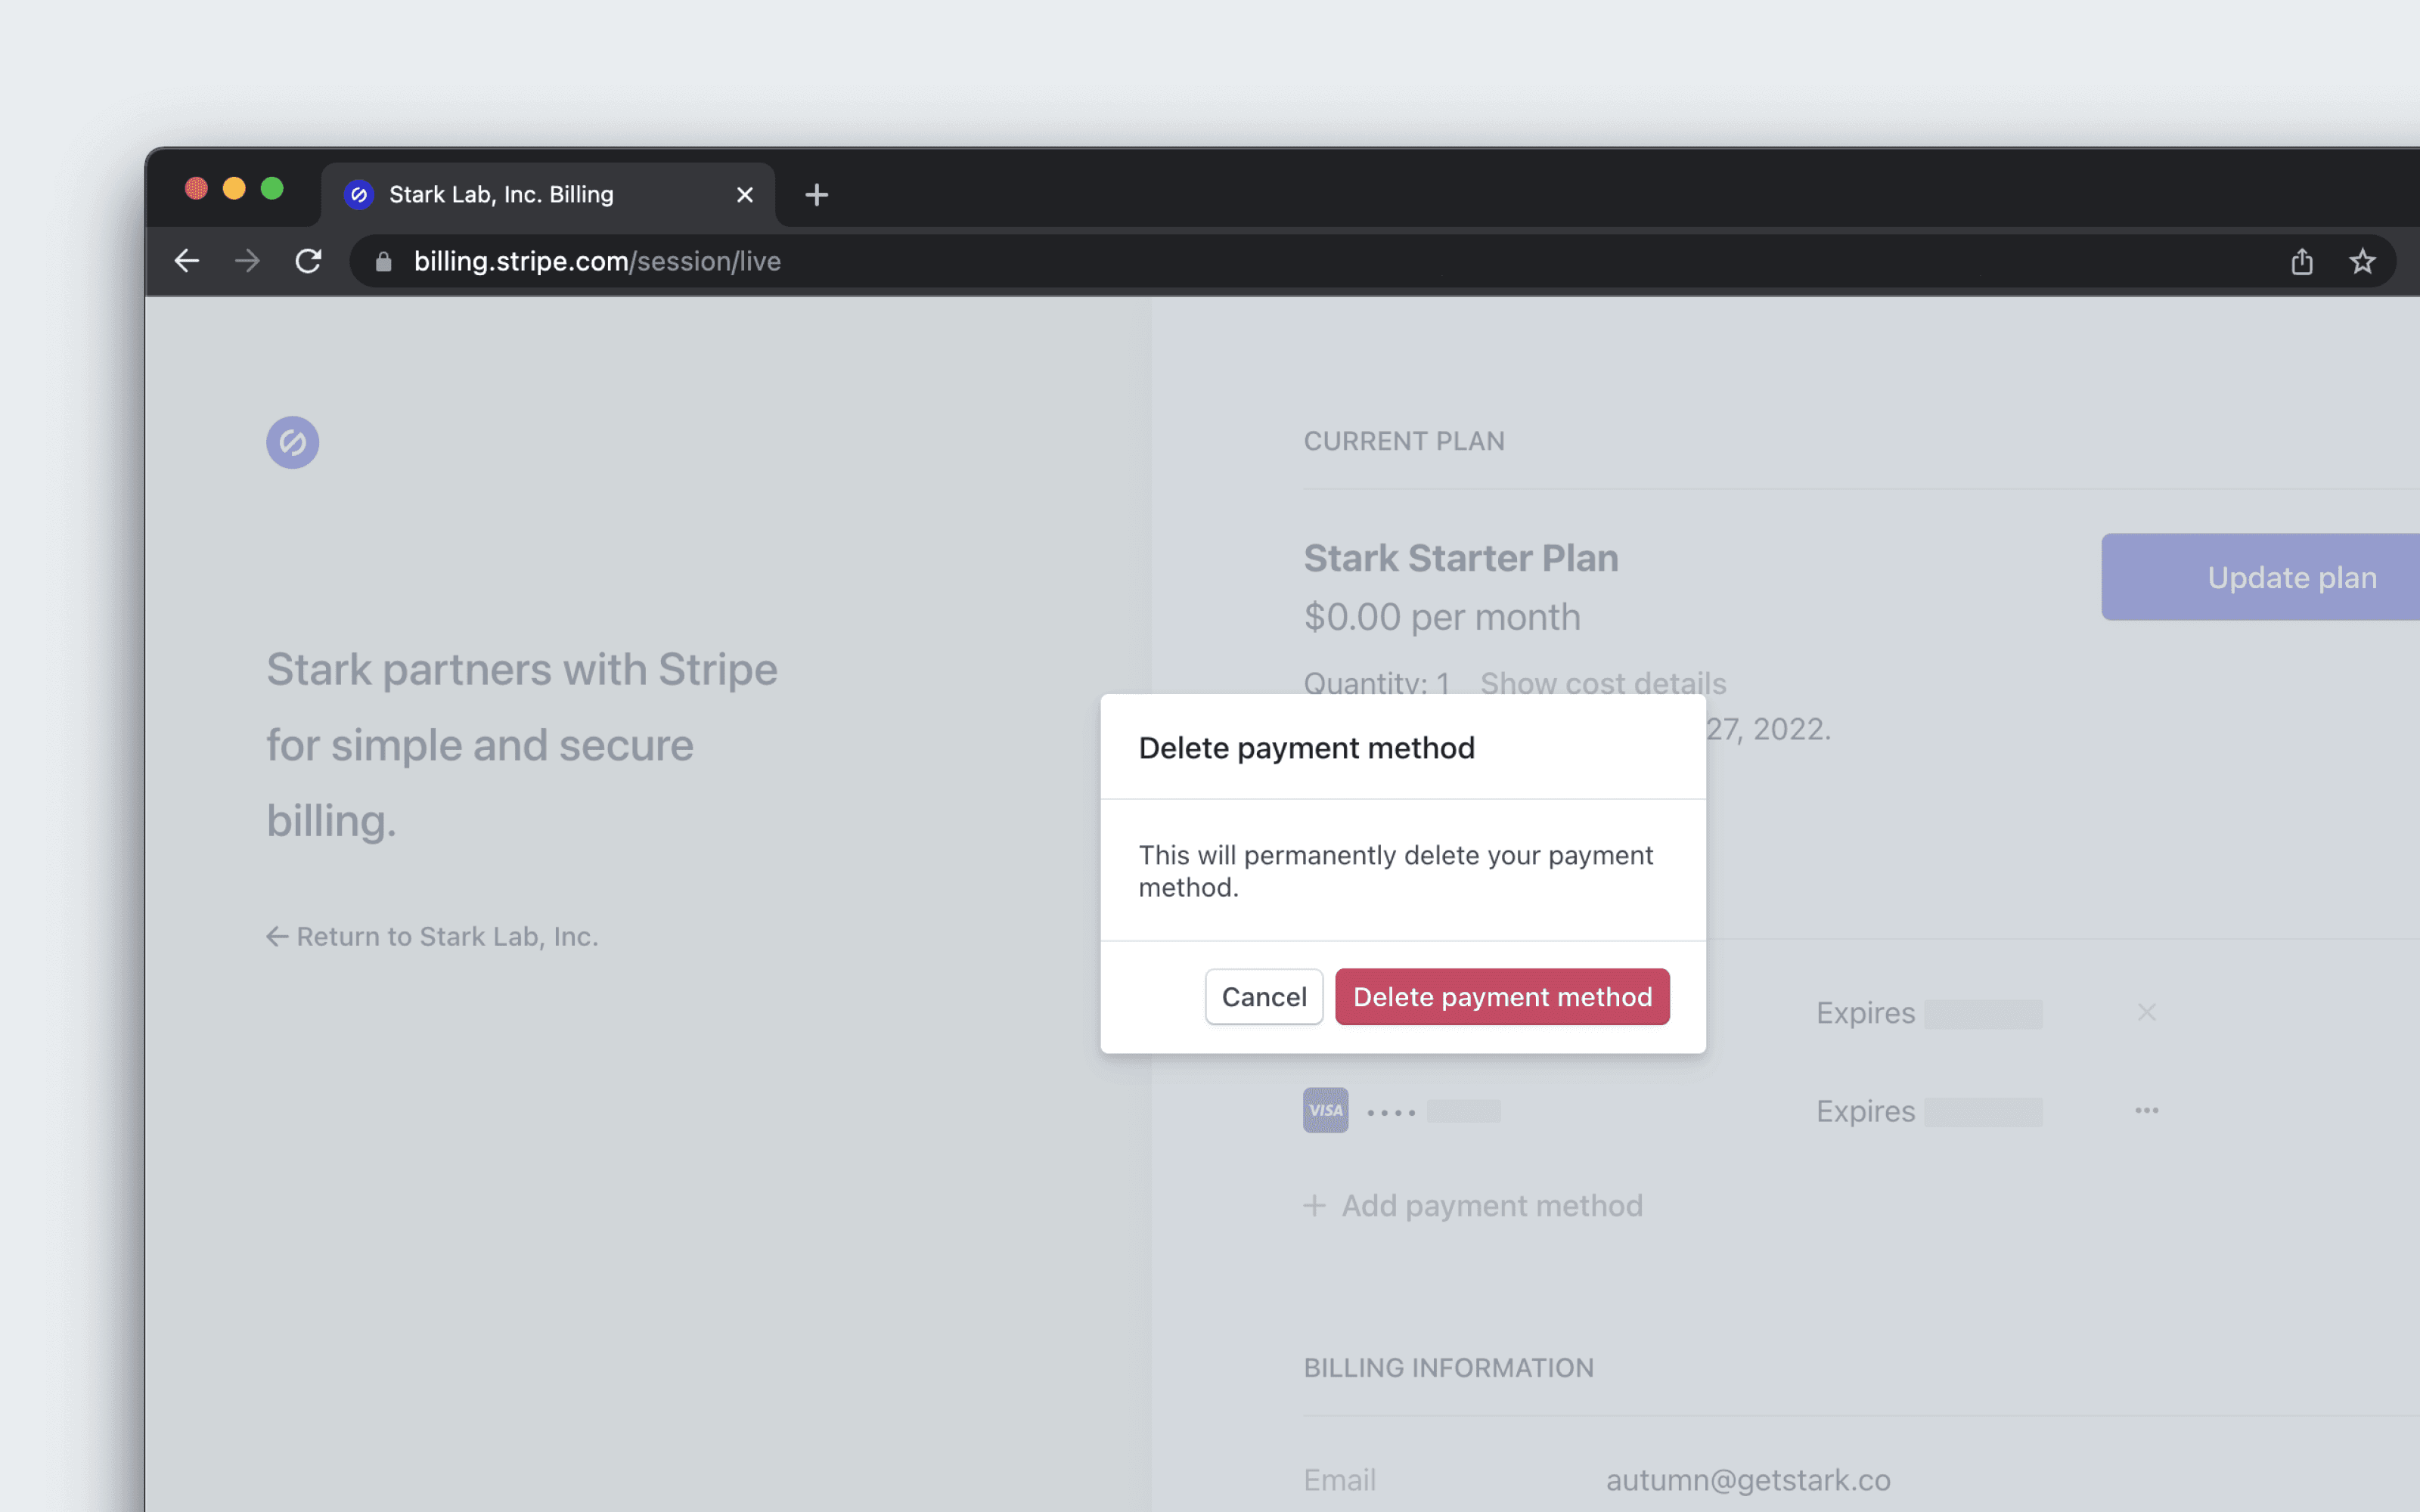Click Return to Stark Lab, Inc. link
The width and height of the screenshot is (2420, 1512).
coord(432,936)
